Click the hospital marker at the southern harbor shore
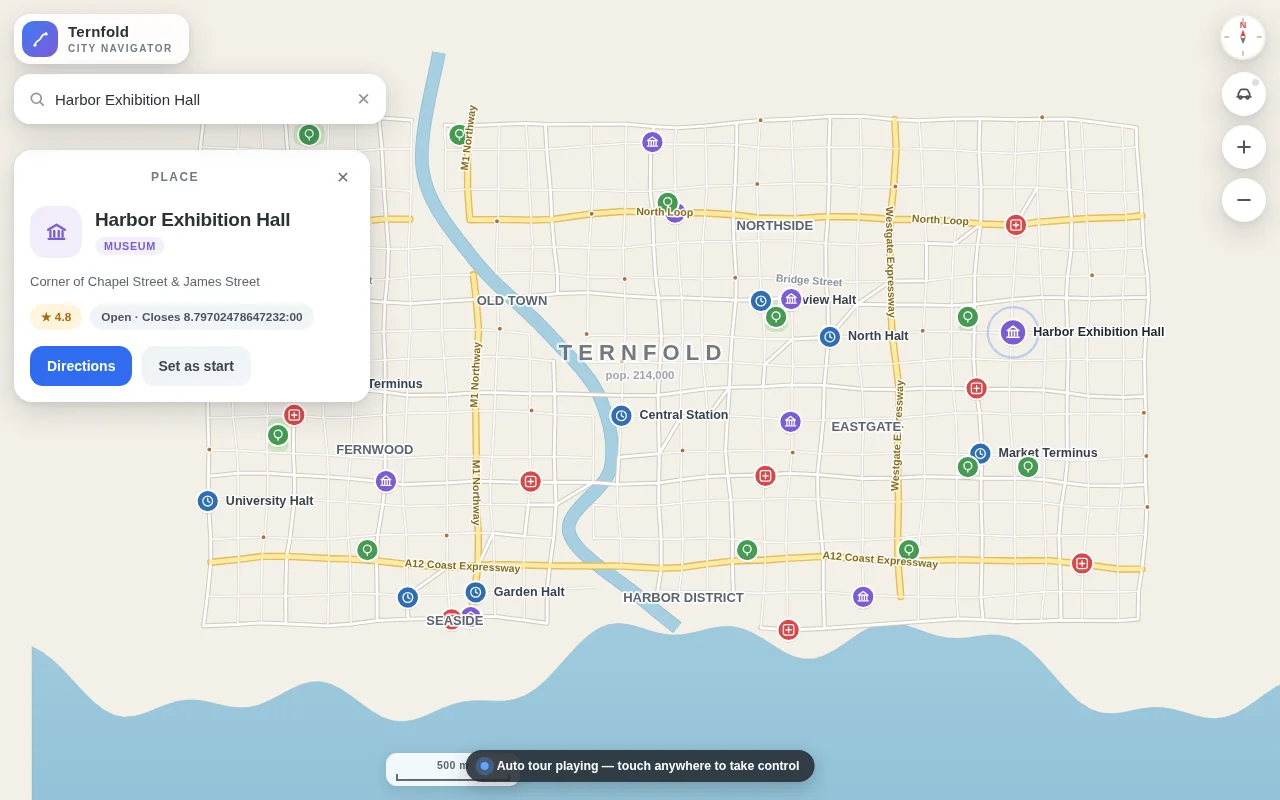 pos(789,630)
